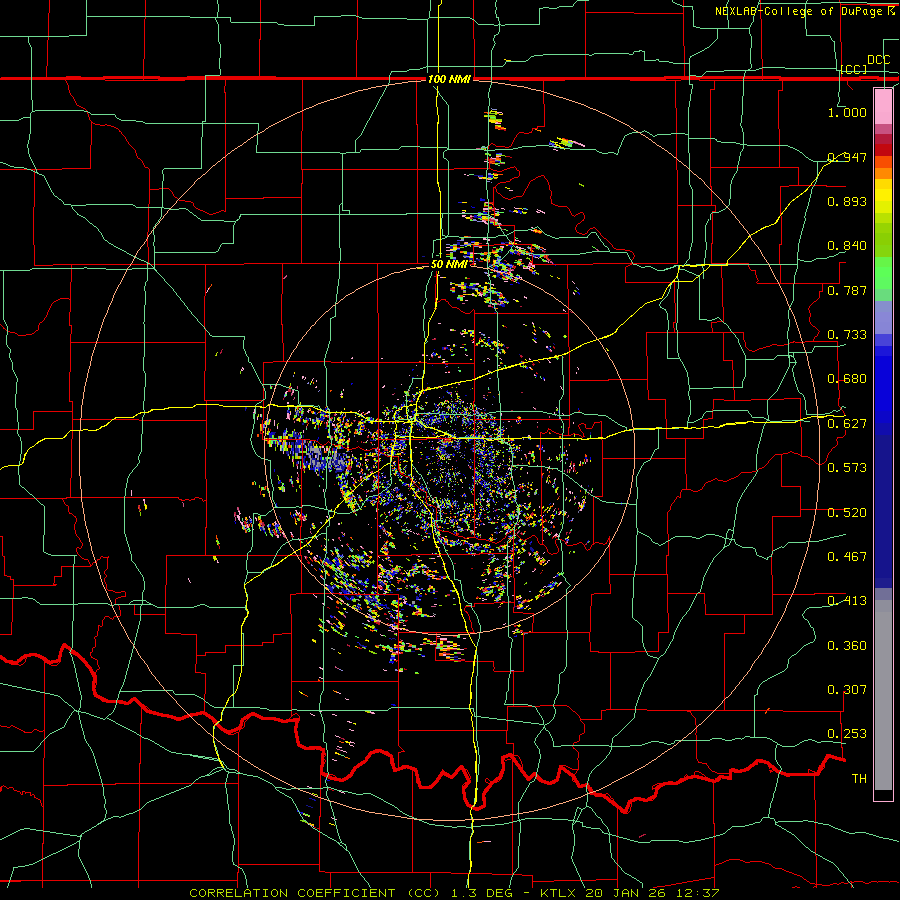900x900 pixels.
Task: Click the 0.787 scale value
Action: coord(847,290)
